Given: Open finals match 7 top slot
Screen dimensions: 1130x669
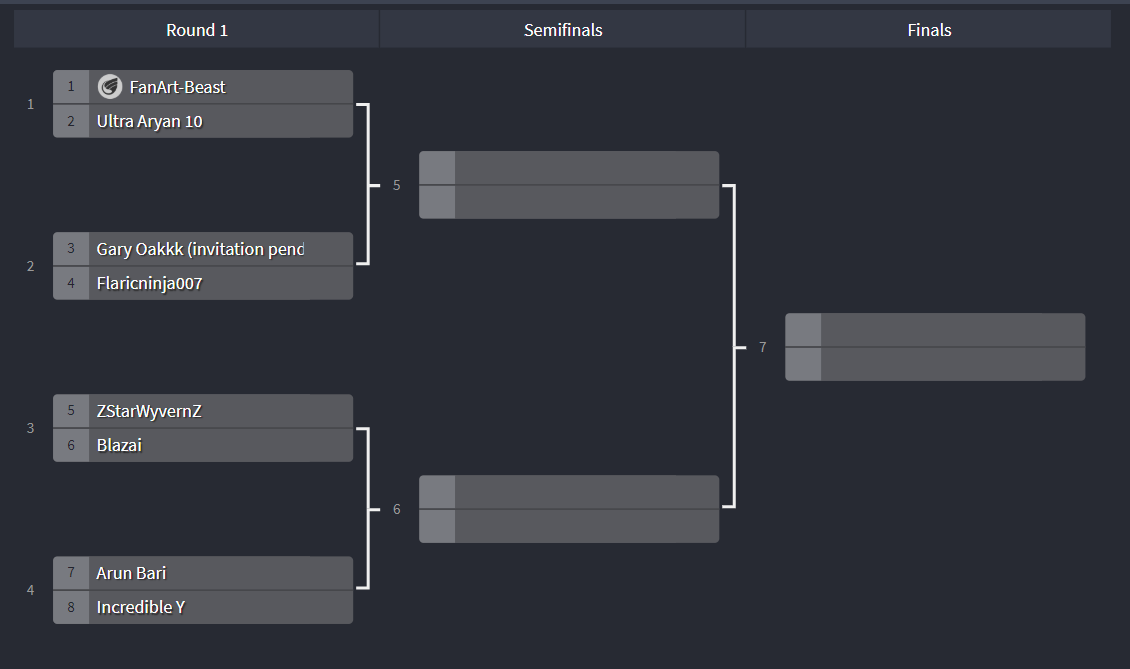Looking at the screenshot, I should click(x=935, y=329).
